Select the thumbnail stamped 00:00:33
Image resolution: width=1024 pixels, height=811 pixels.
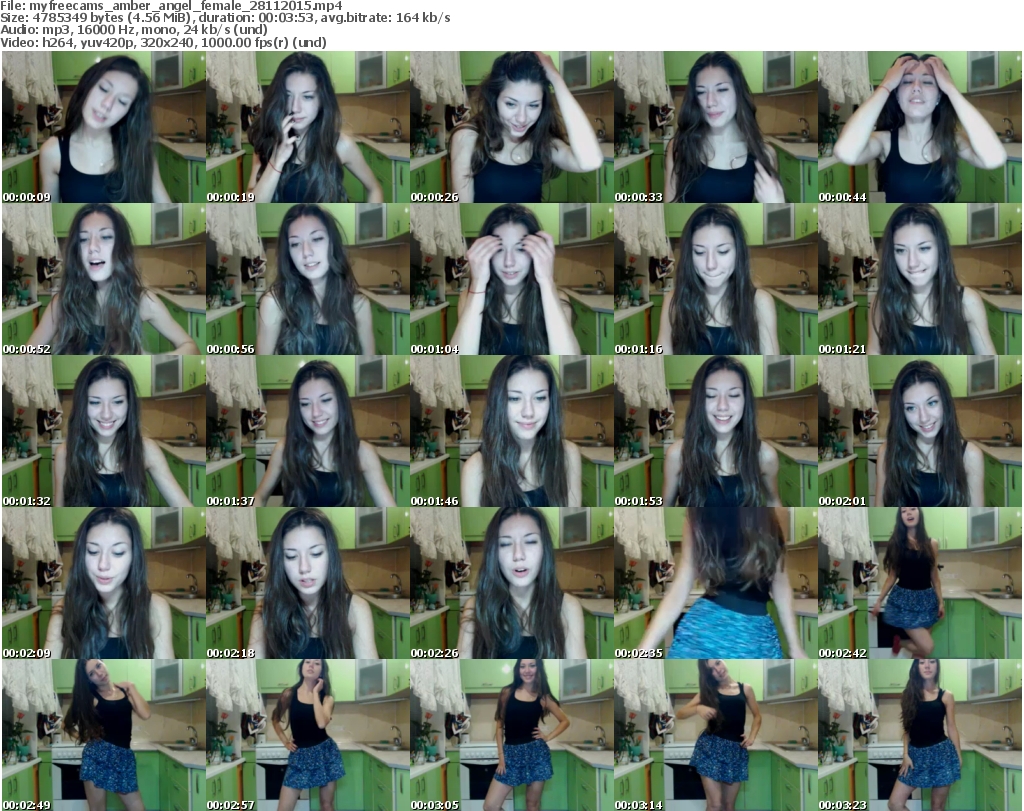point(716,127)
